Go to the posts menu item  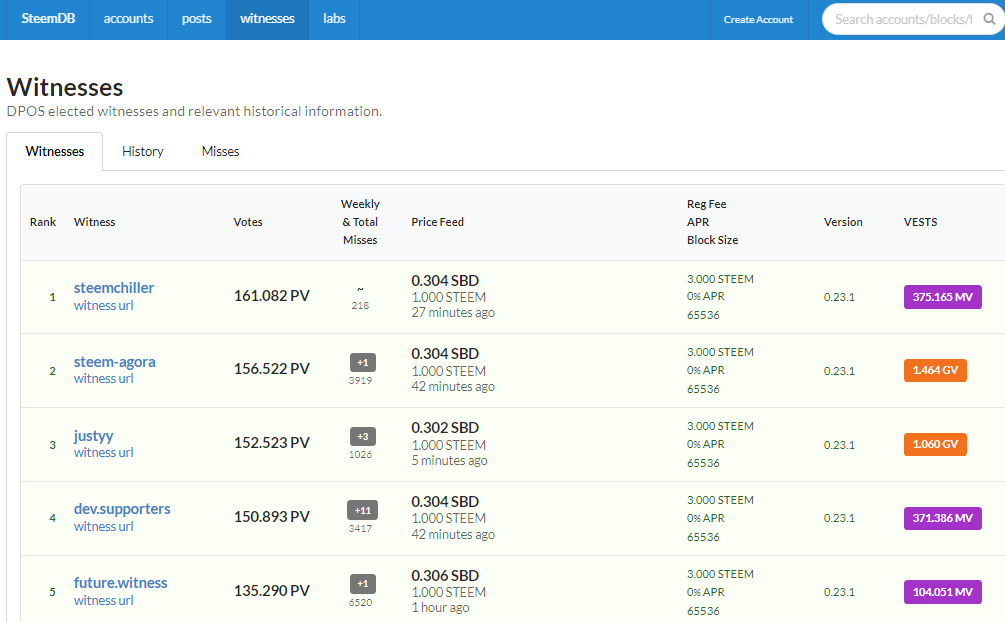click(x=196, y=19)
